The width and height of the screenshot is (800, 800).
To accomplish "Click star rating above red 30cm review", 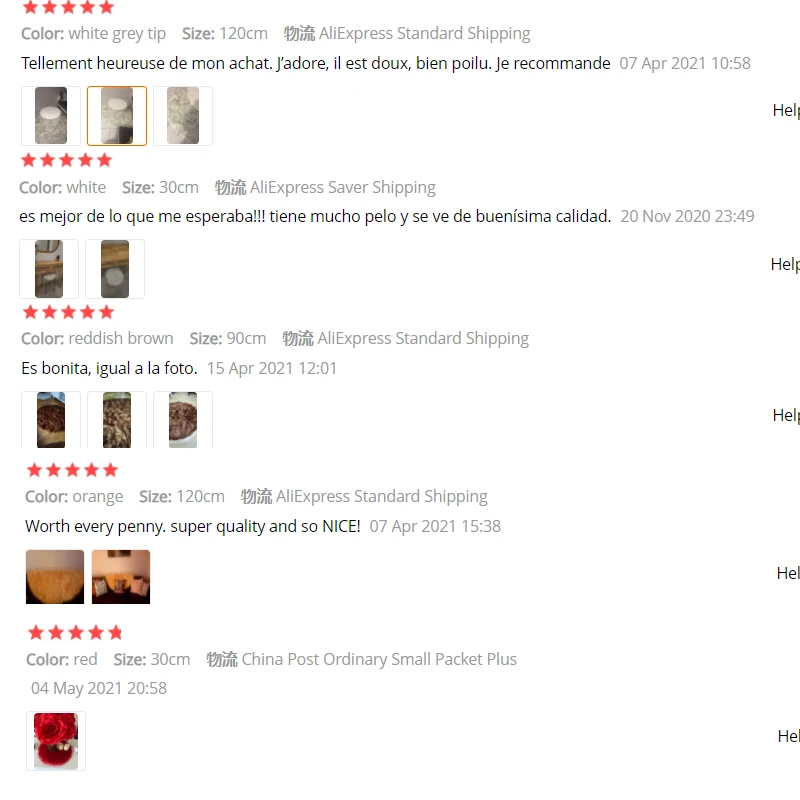I will point(76,633).
